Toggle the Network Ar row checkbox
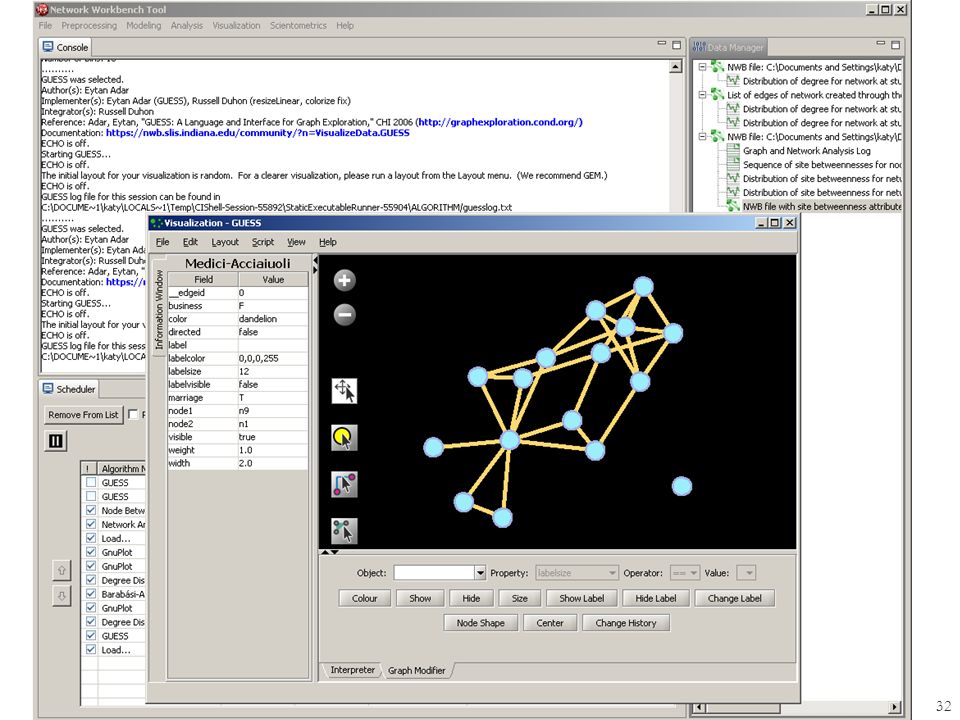This screenshot has width=960, height=720. pos(91,524)
